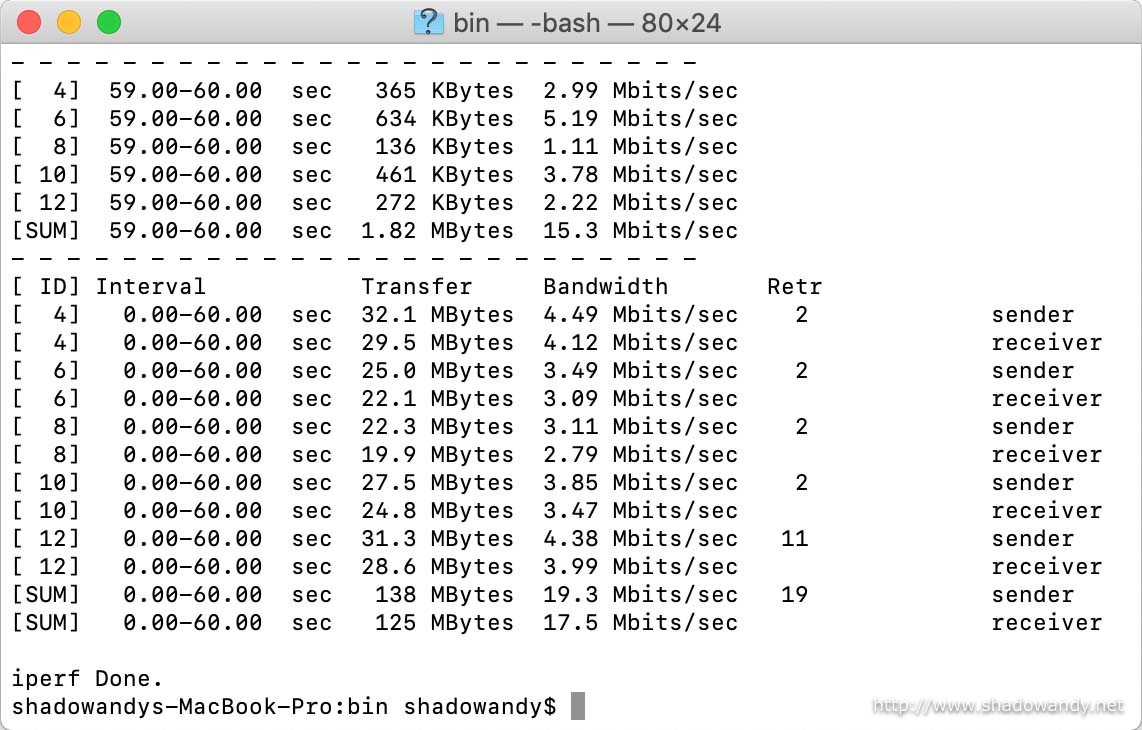Viewport: 1142px width, 730px height.
Task: Click the 'Interval' column header
Action: point(150,286)
